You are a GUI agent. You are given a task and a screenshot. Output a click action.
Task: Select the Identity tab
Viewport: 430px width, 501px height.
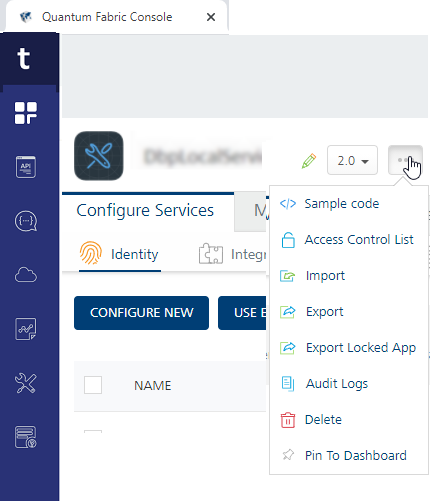120,254
